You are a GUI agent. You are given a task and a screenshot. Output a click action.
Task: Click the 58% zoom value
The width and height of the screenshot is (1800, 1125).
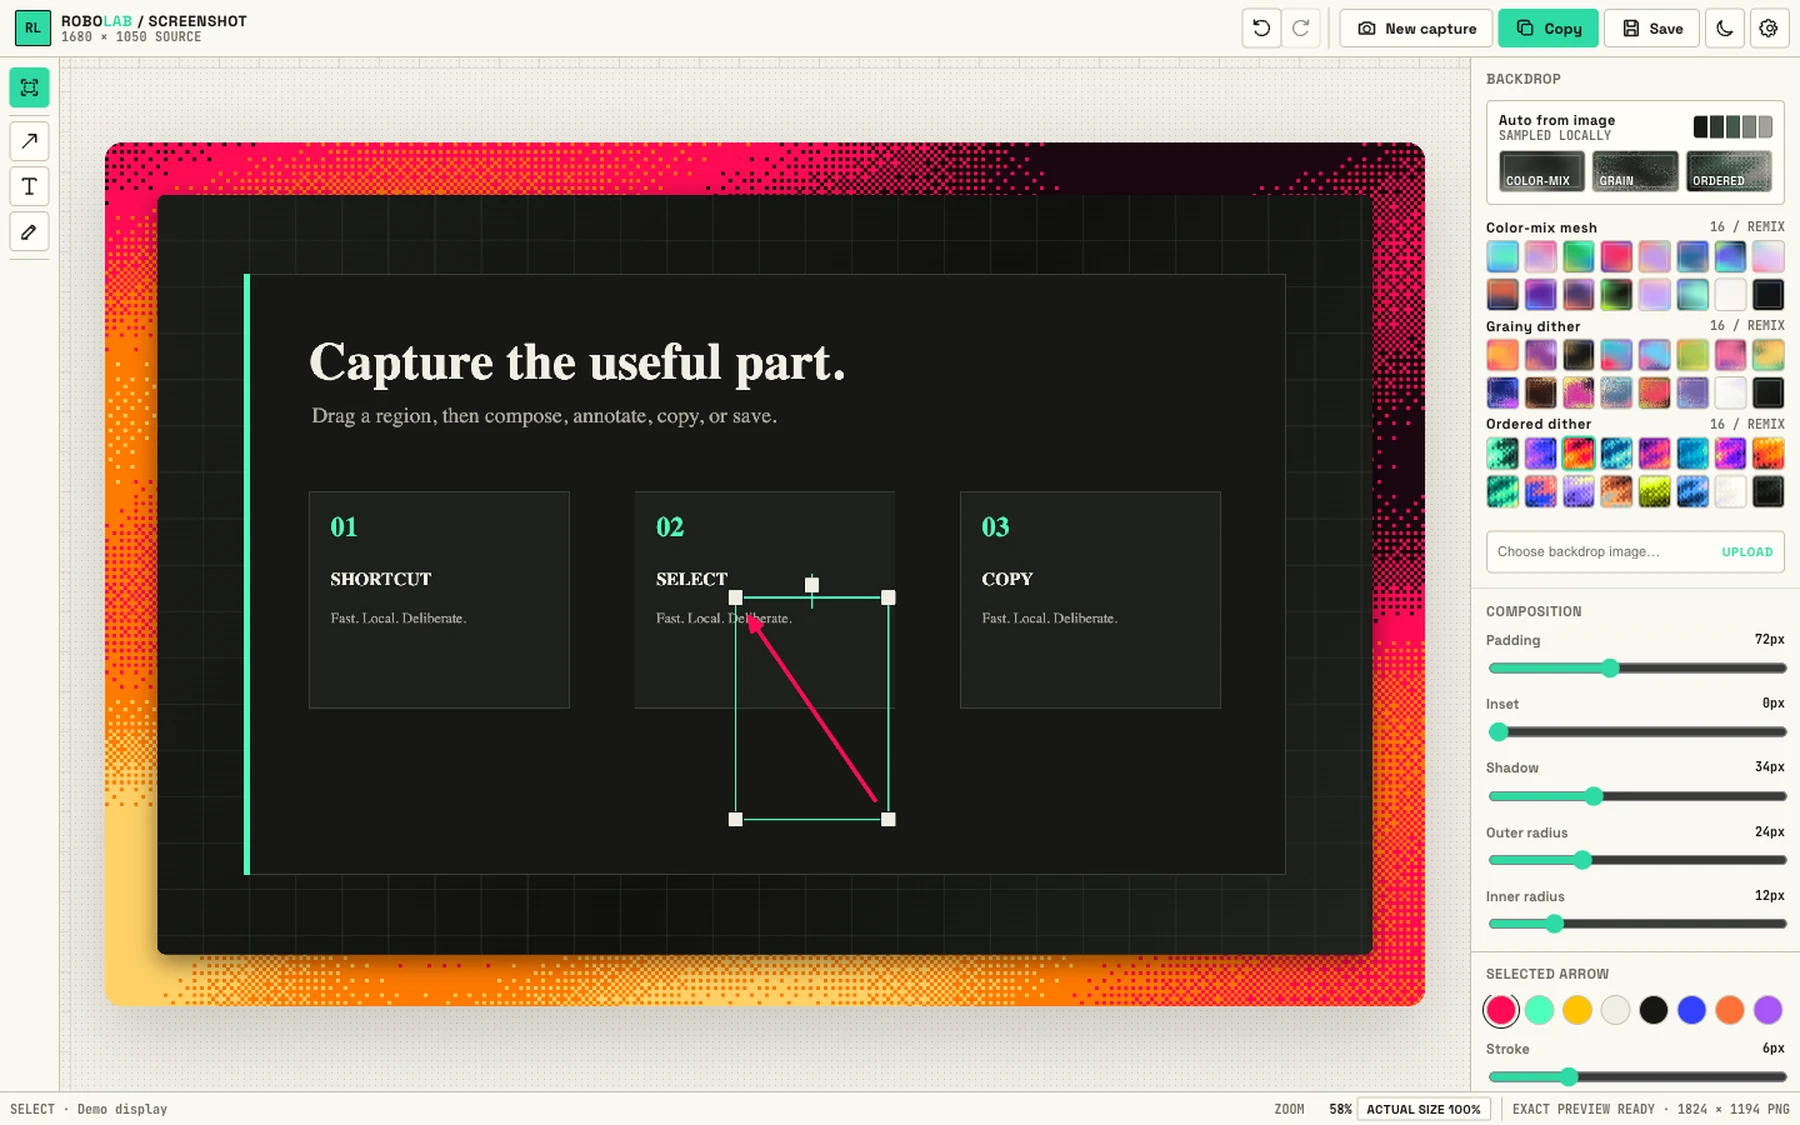click(1340, 1109)
